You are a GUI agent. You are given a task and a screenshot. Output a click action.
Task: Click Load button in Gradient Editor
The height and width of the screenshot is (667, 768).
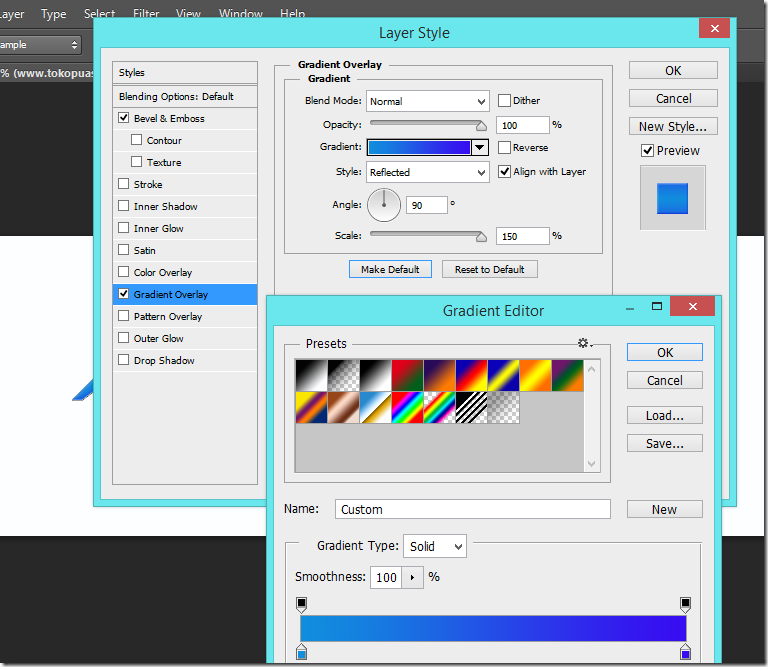665,415
